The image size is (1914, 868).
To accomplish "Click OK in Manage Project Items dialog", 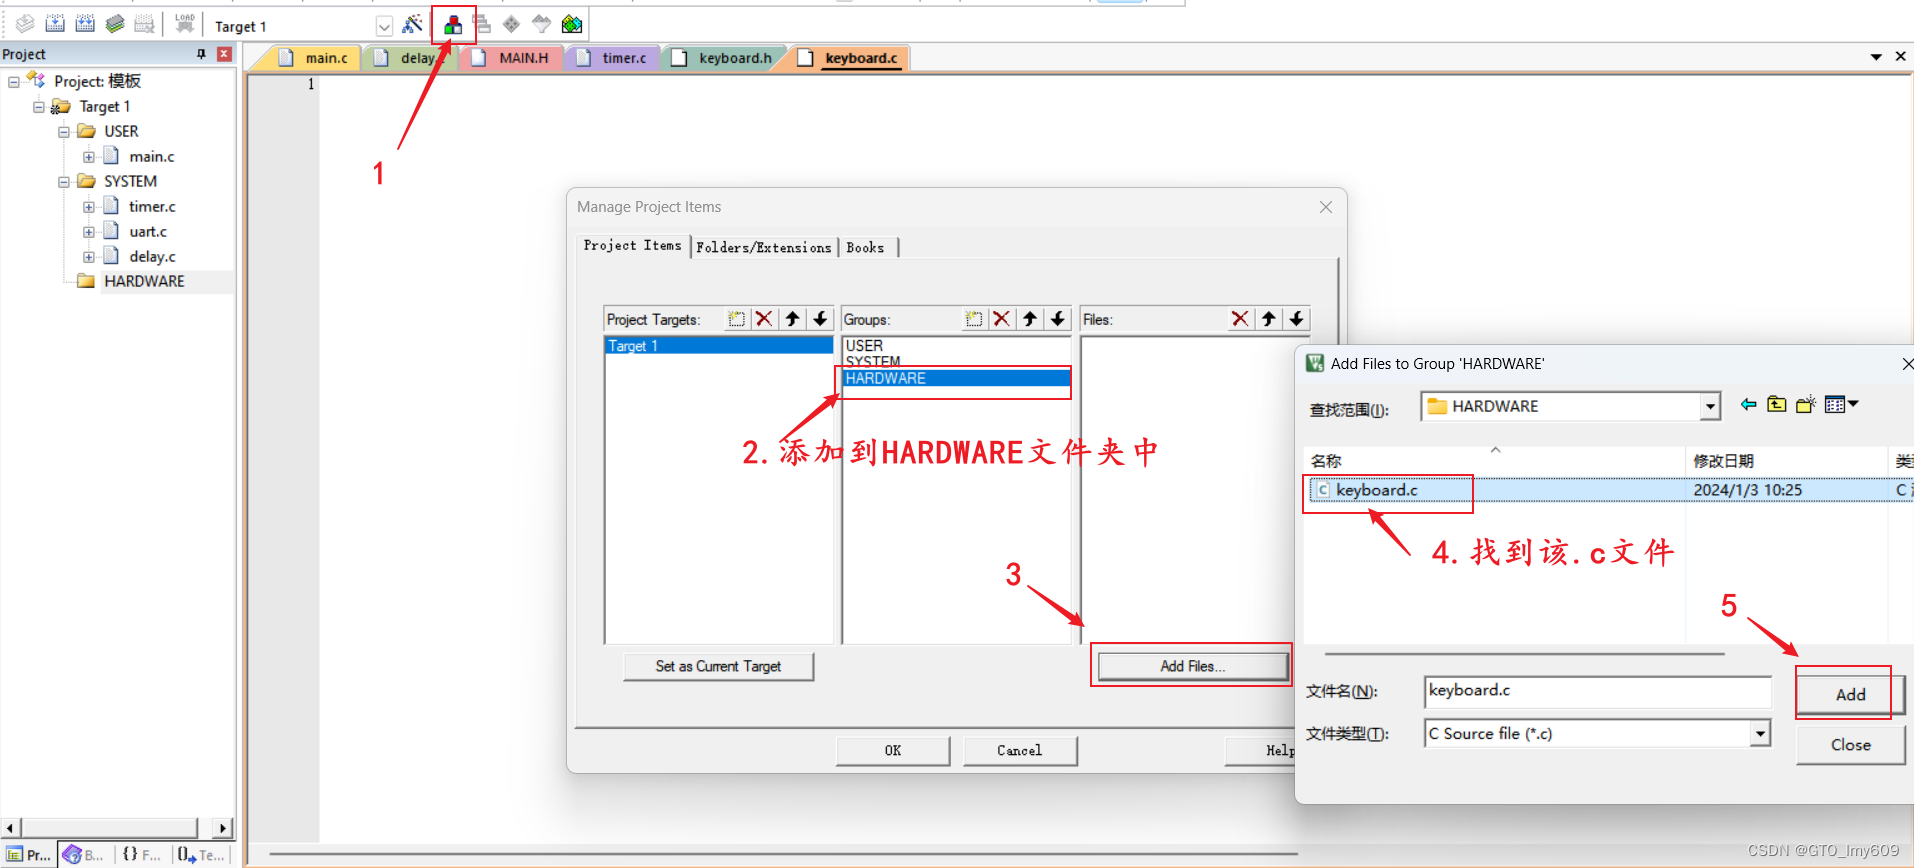I will pyautogui.click(x=893, y=750).
